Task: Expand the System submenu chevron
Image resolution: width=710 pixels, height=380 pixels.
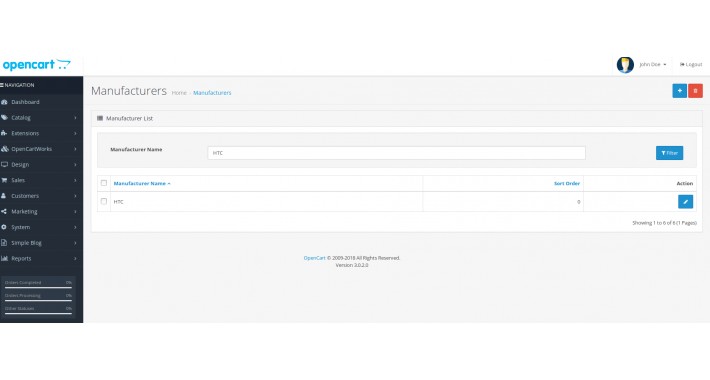Action: 75,227
